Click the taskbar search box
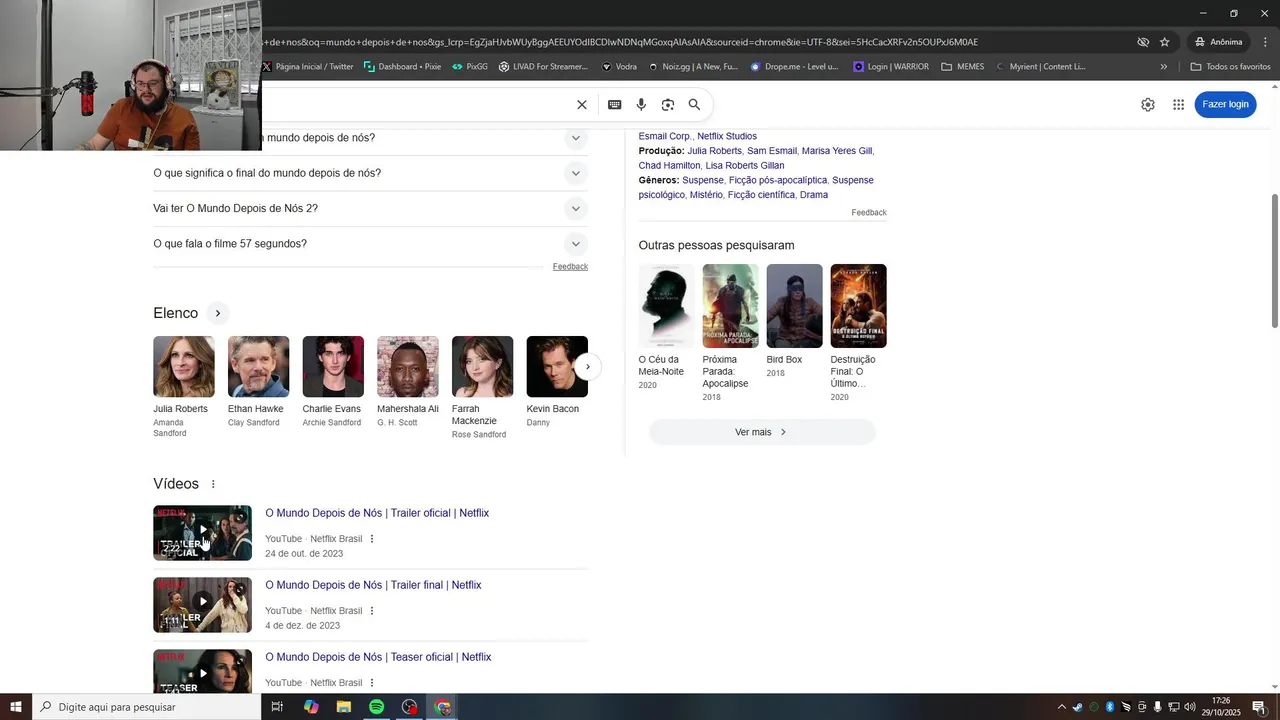The width and height of the screenshot is (1280, 720). click(147, 707)
